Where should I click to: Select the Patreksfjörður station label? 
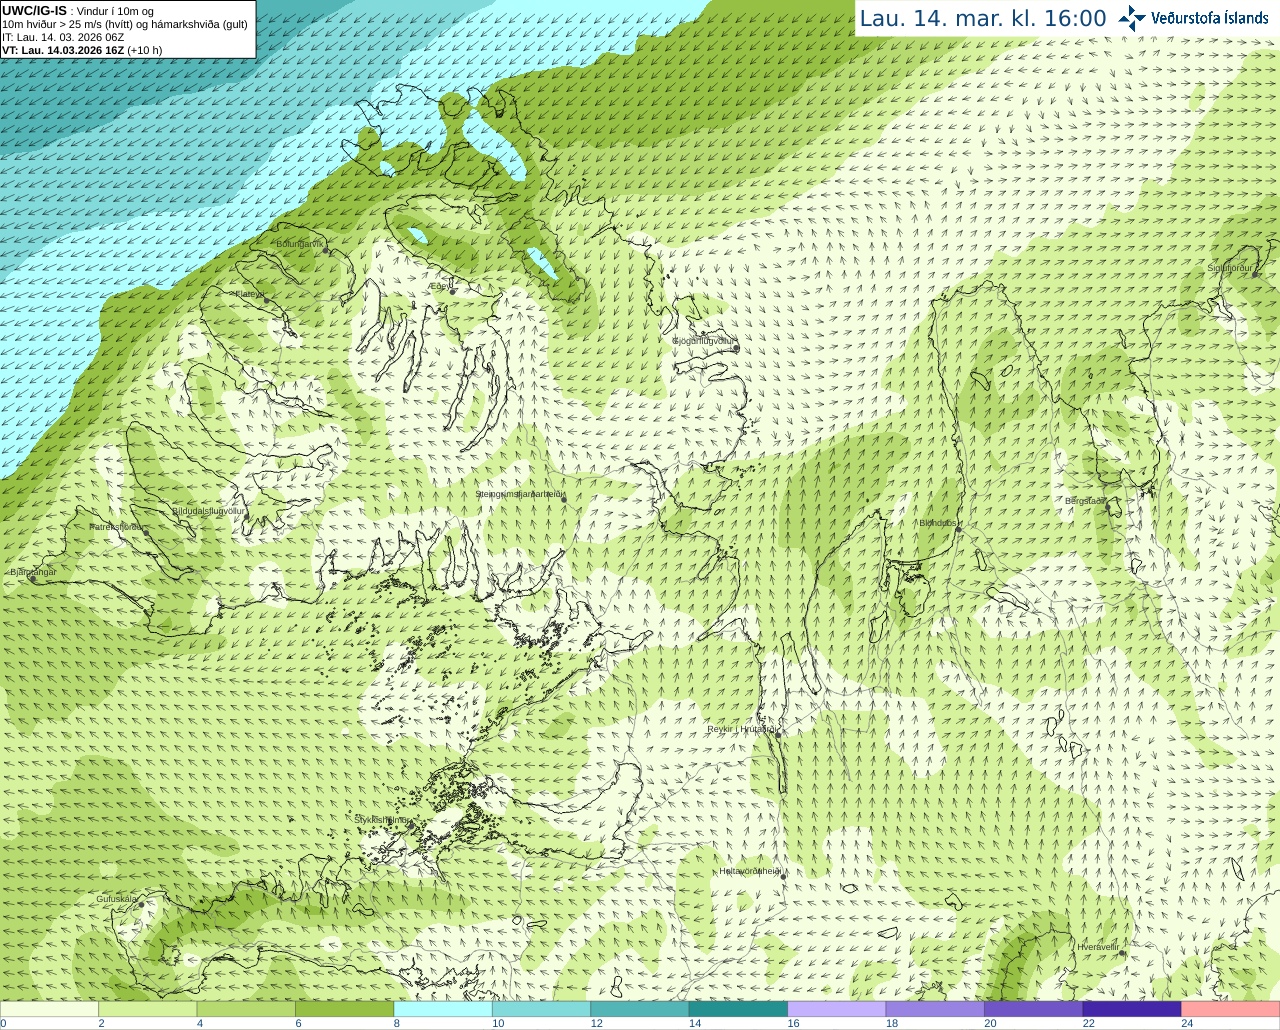coord(117,527)
